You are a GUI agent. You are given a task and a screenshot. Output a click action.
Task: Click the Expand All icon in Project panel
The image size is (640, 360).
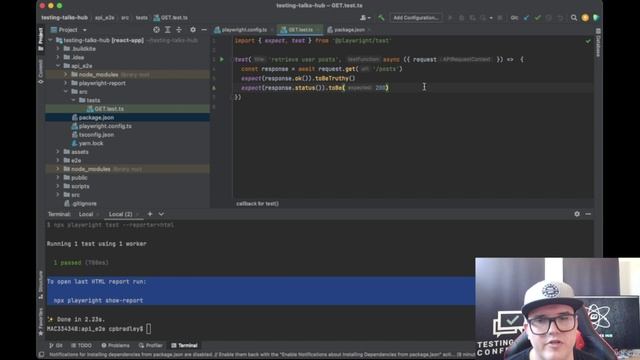point(168,30)
